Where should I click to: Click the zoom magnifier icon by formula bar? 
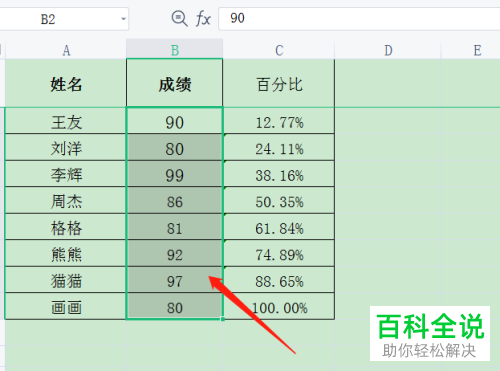click(179, 18)
